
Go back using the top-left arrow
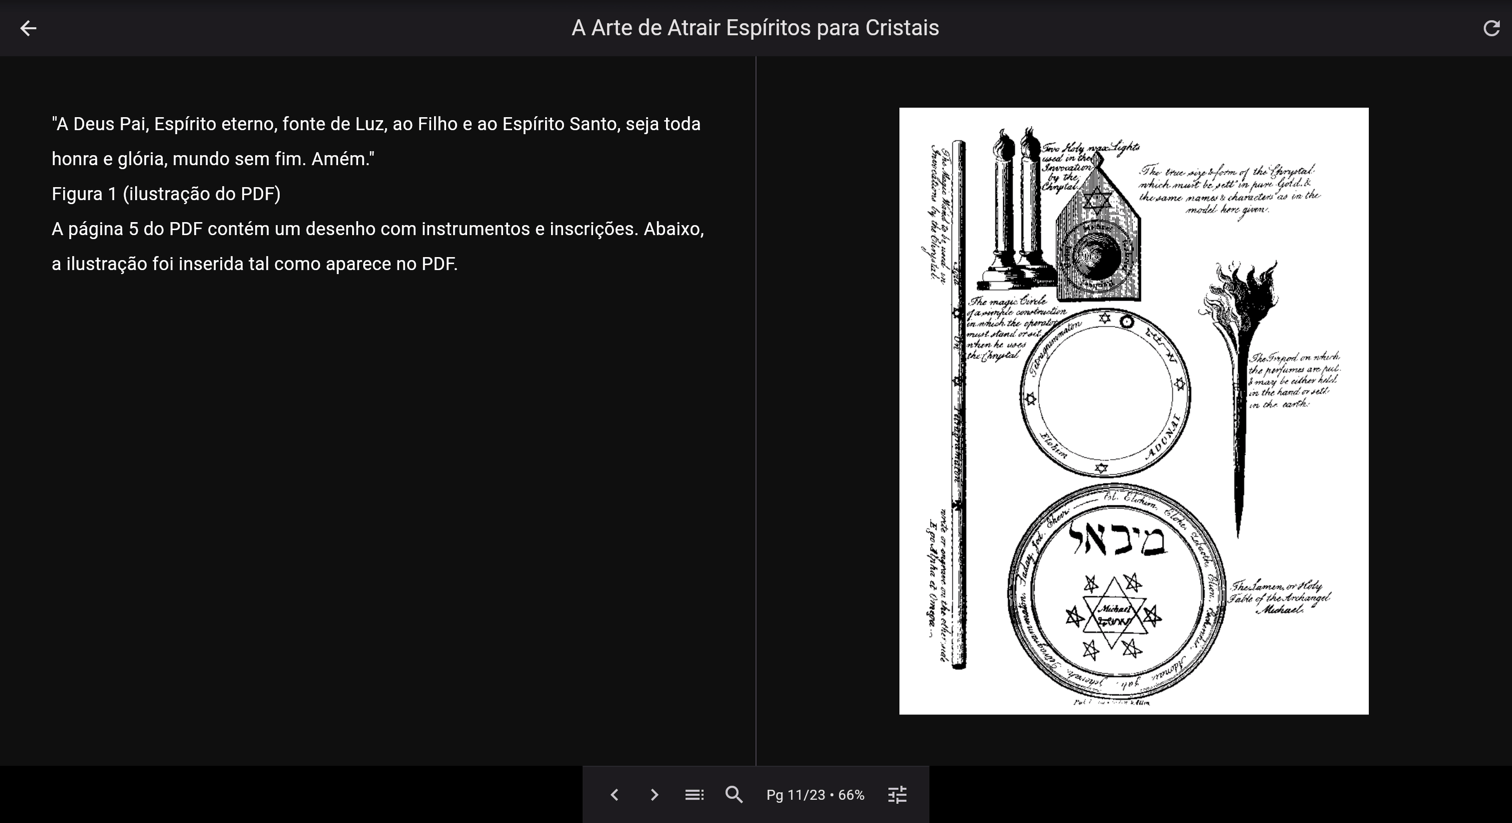point(28,28)
